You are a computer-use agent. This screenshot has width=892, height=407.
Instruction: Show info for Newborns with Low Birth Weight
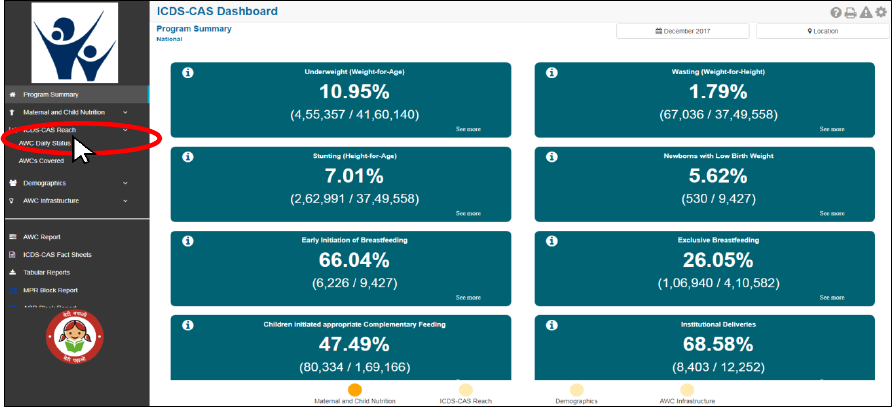point(551,157)
